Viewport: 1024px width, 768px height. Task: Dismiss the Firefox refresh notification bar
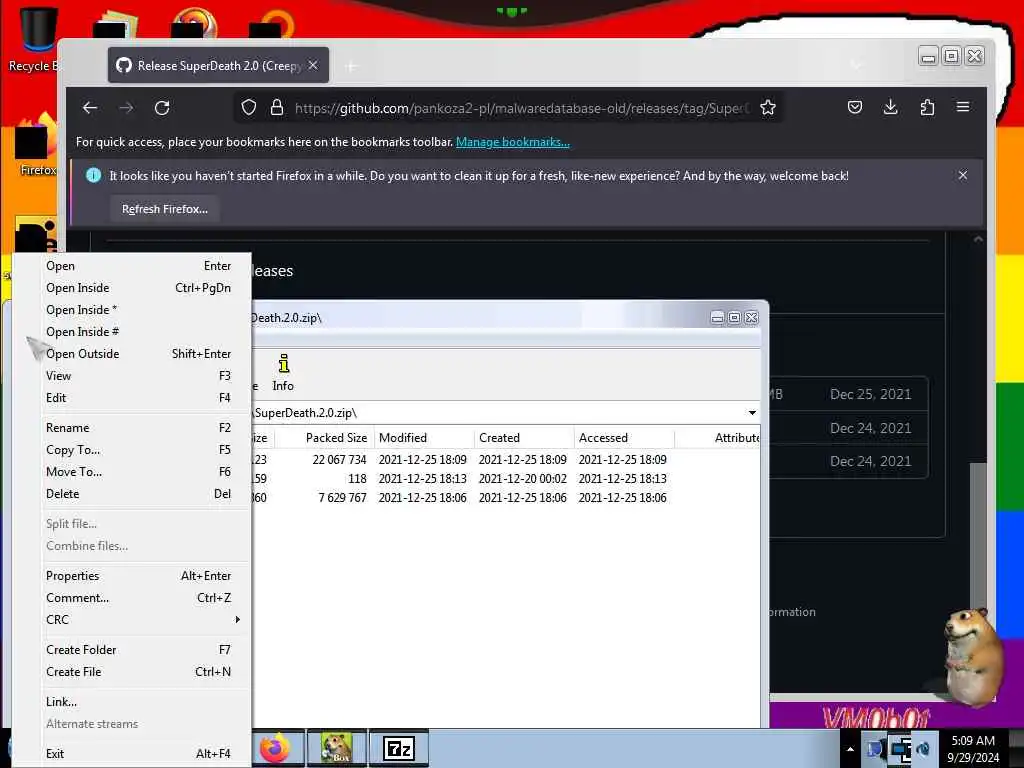963,175
